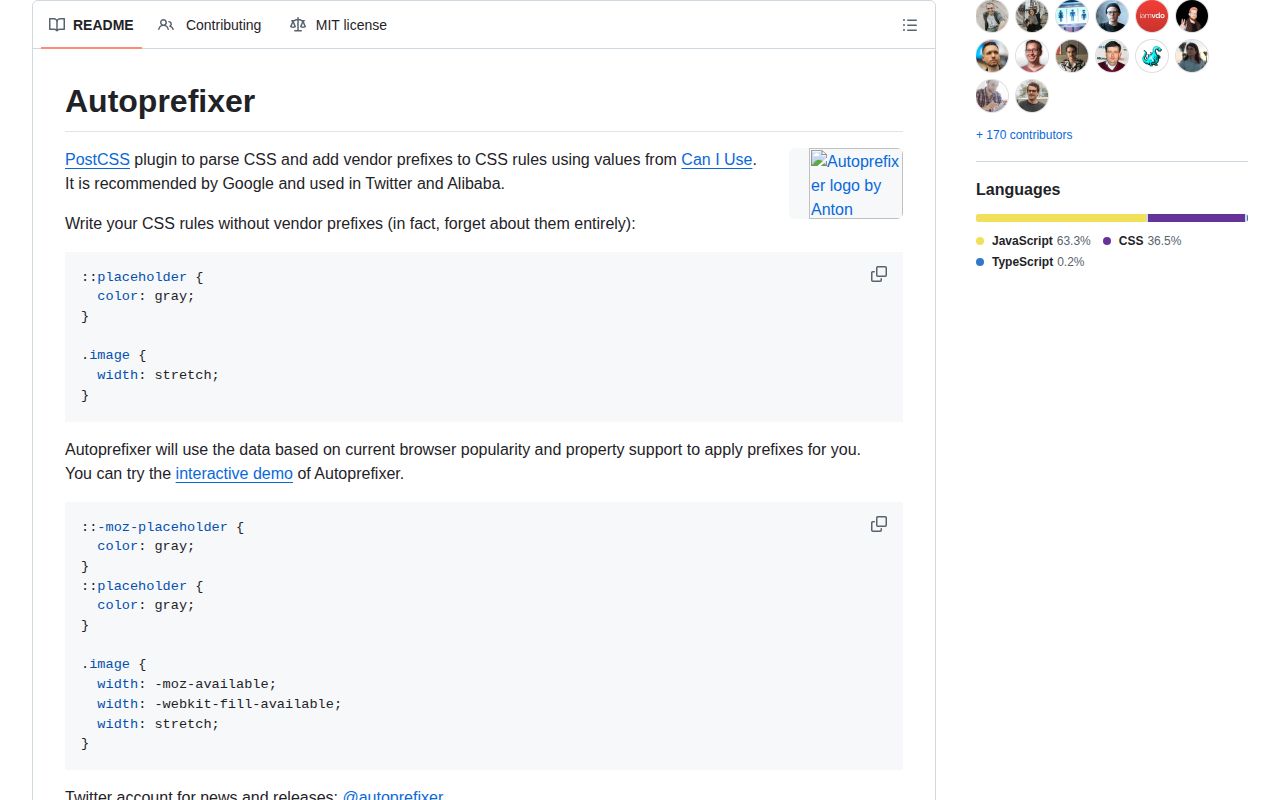
Task: Copy the ::-moz-placeholder output code block
Action: tap(879, 524)
